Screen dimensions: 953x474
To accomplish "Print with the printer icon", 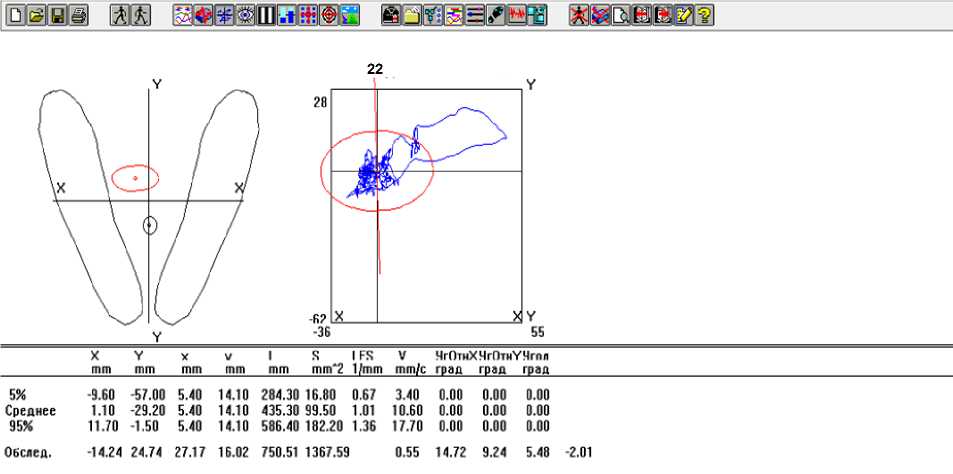I will click(x=79, y=15).
